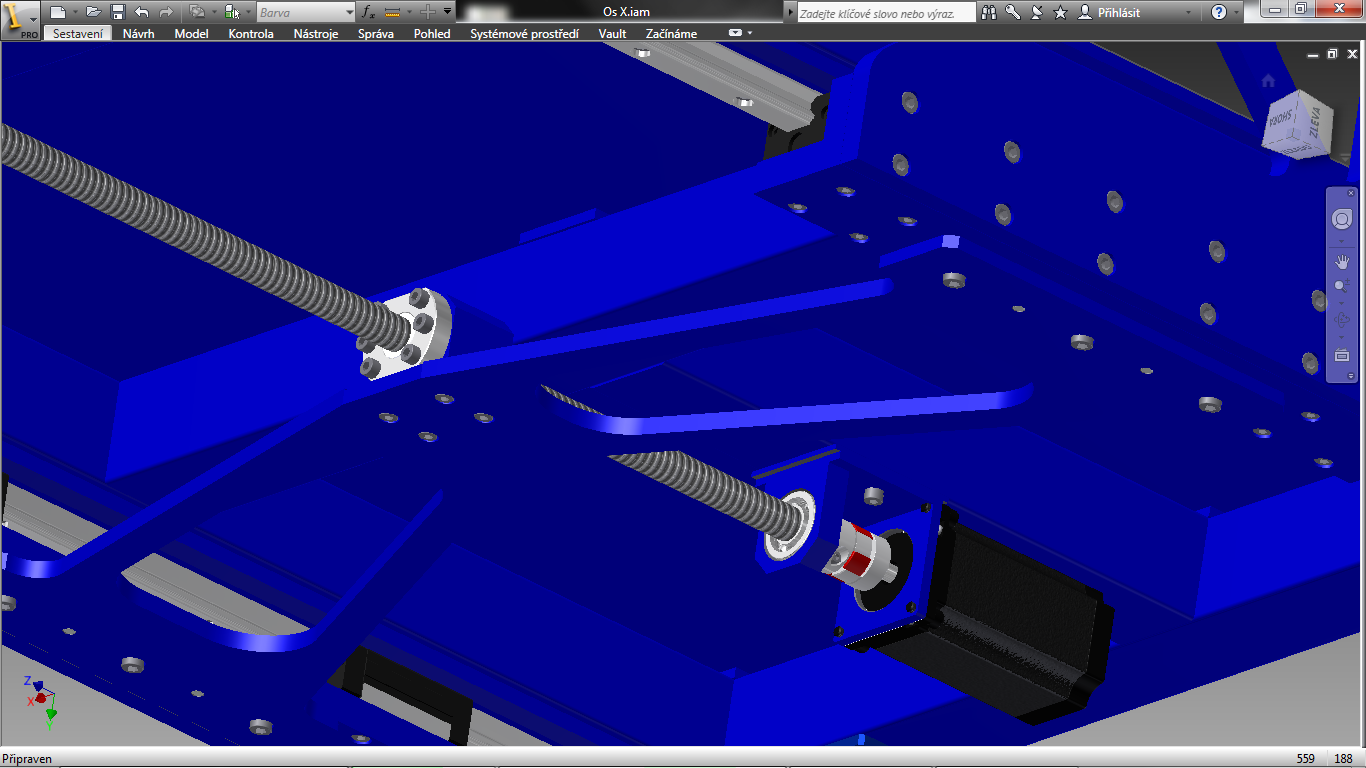Viewport: 1366px width, 768px height.
Task: Open the Nástroje ribbon tab
Action: 316,33
